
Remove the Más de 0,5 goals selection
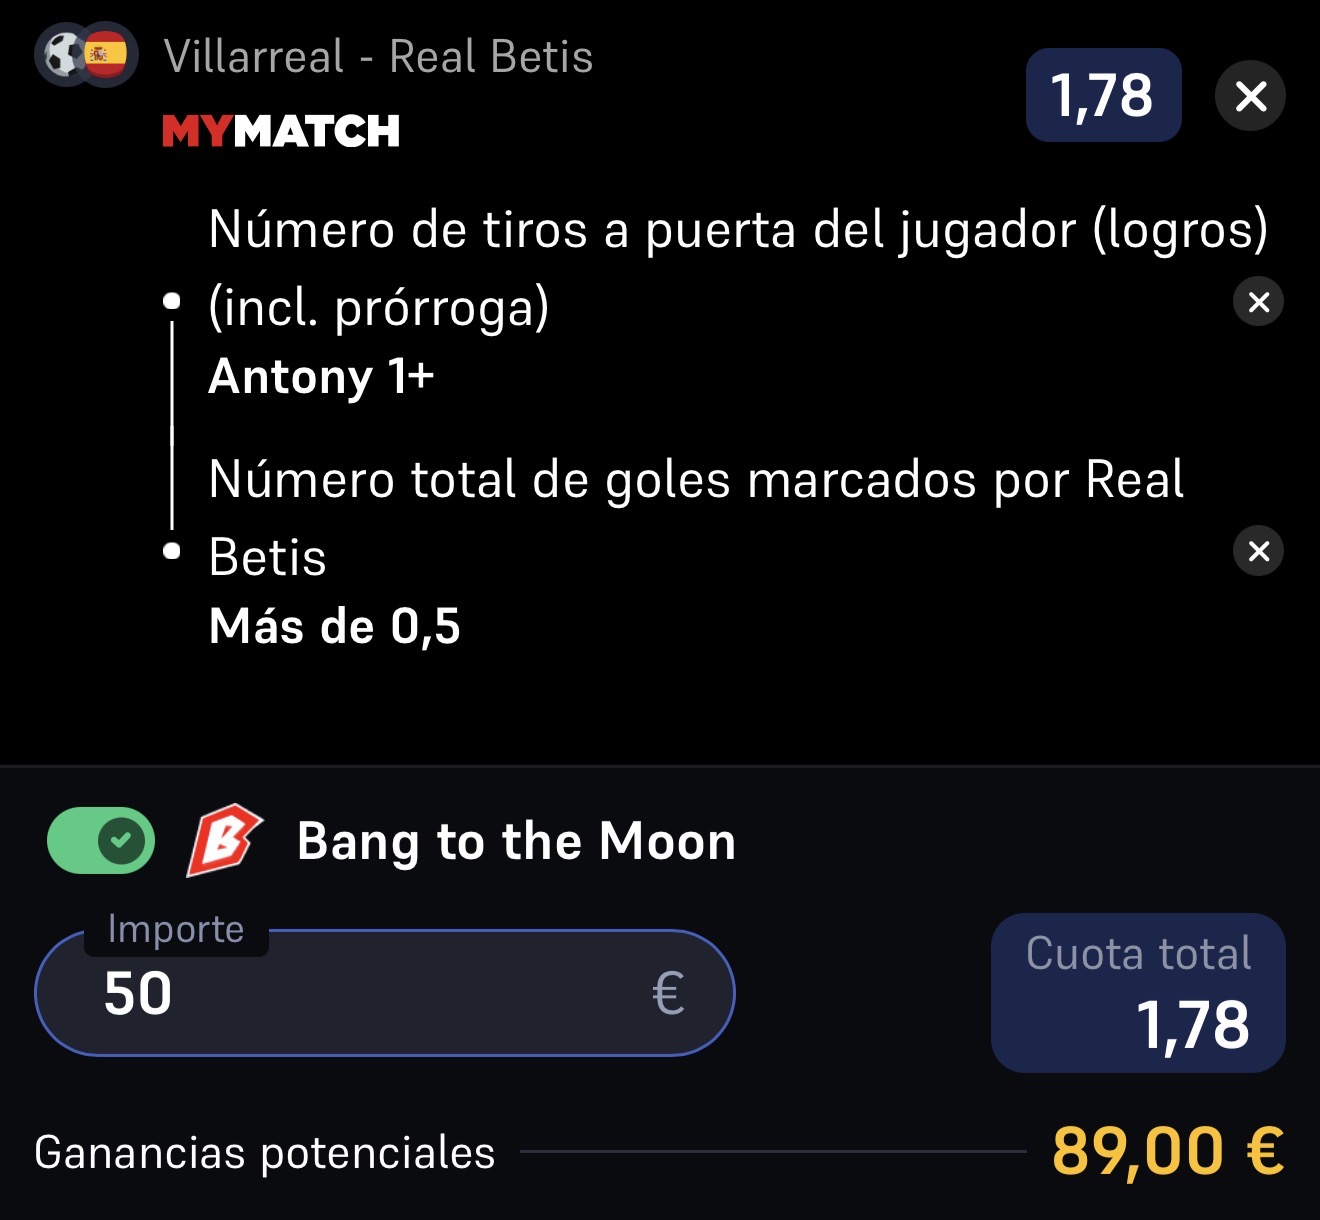[1259, 551]
